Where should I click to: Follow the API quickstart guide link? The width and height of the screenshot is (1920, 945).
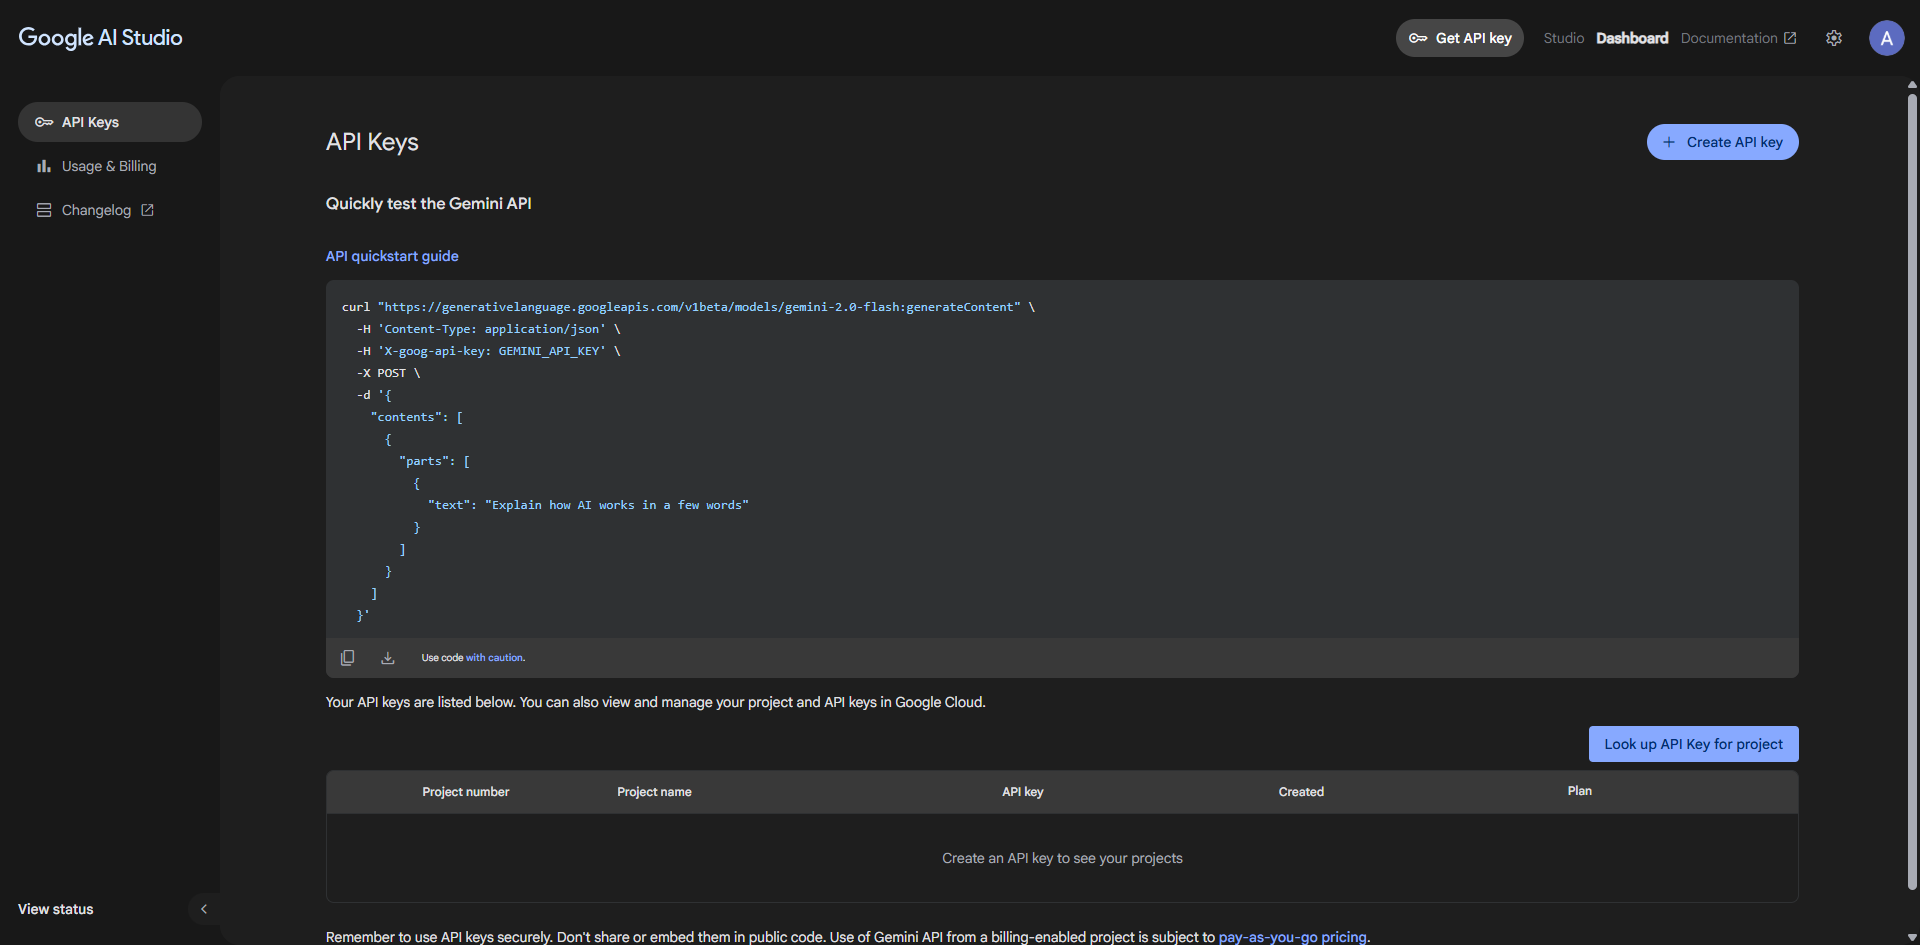point(392,256)
